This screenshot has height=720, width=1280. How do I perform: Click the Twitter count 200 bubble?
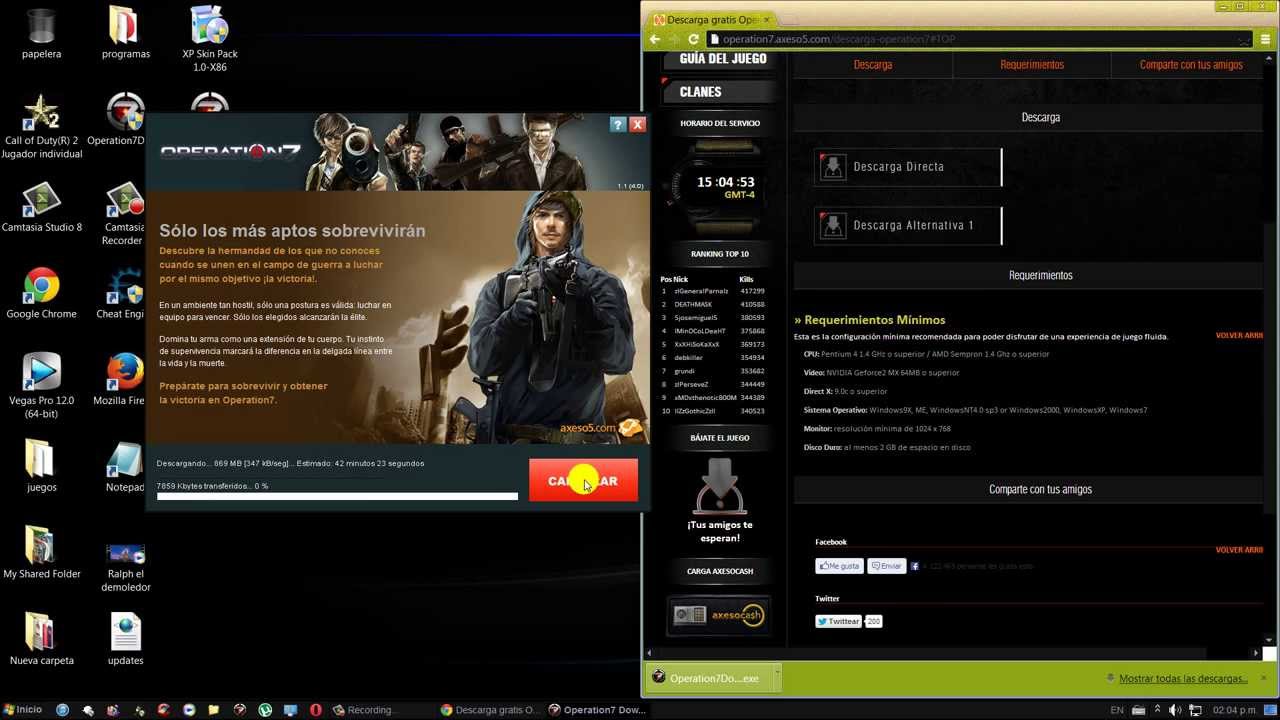click(873, 621)
